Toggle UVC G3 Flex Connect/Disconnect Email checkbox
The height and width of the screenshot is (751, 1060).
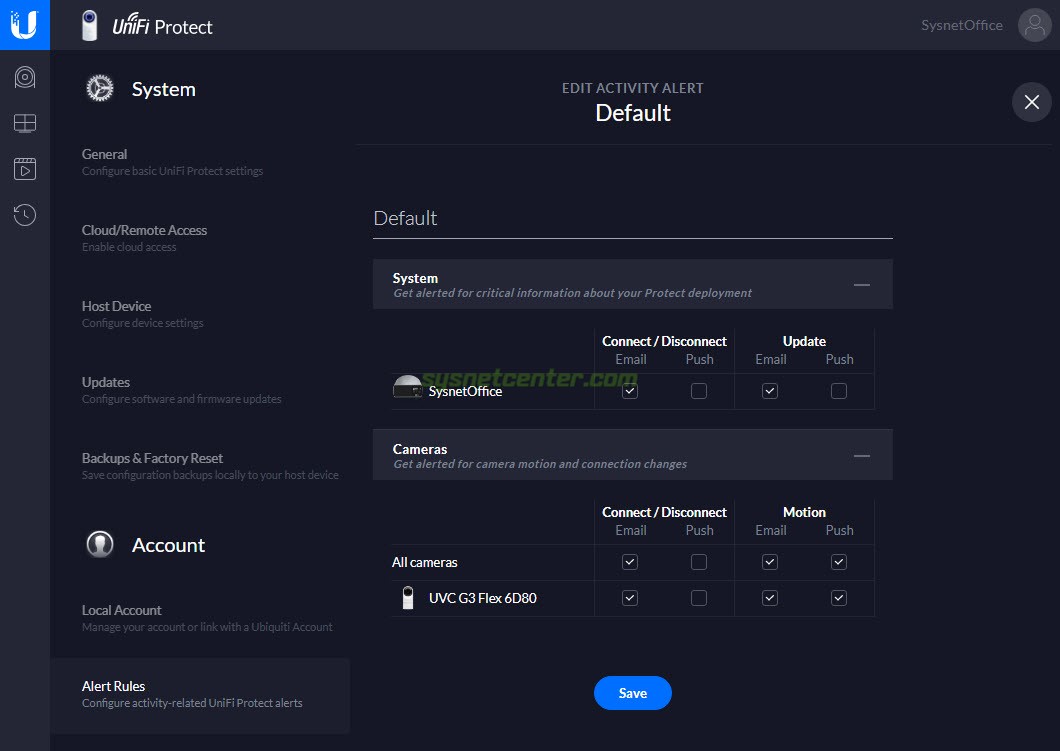[x=630, y=598]
